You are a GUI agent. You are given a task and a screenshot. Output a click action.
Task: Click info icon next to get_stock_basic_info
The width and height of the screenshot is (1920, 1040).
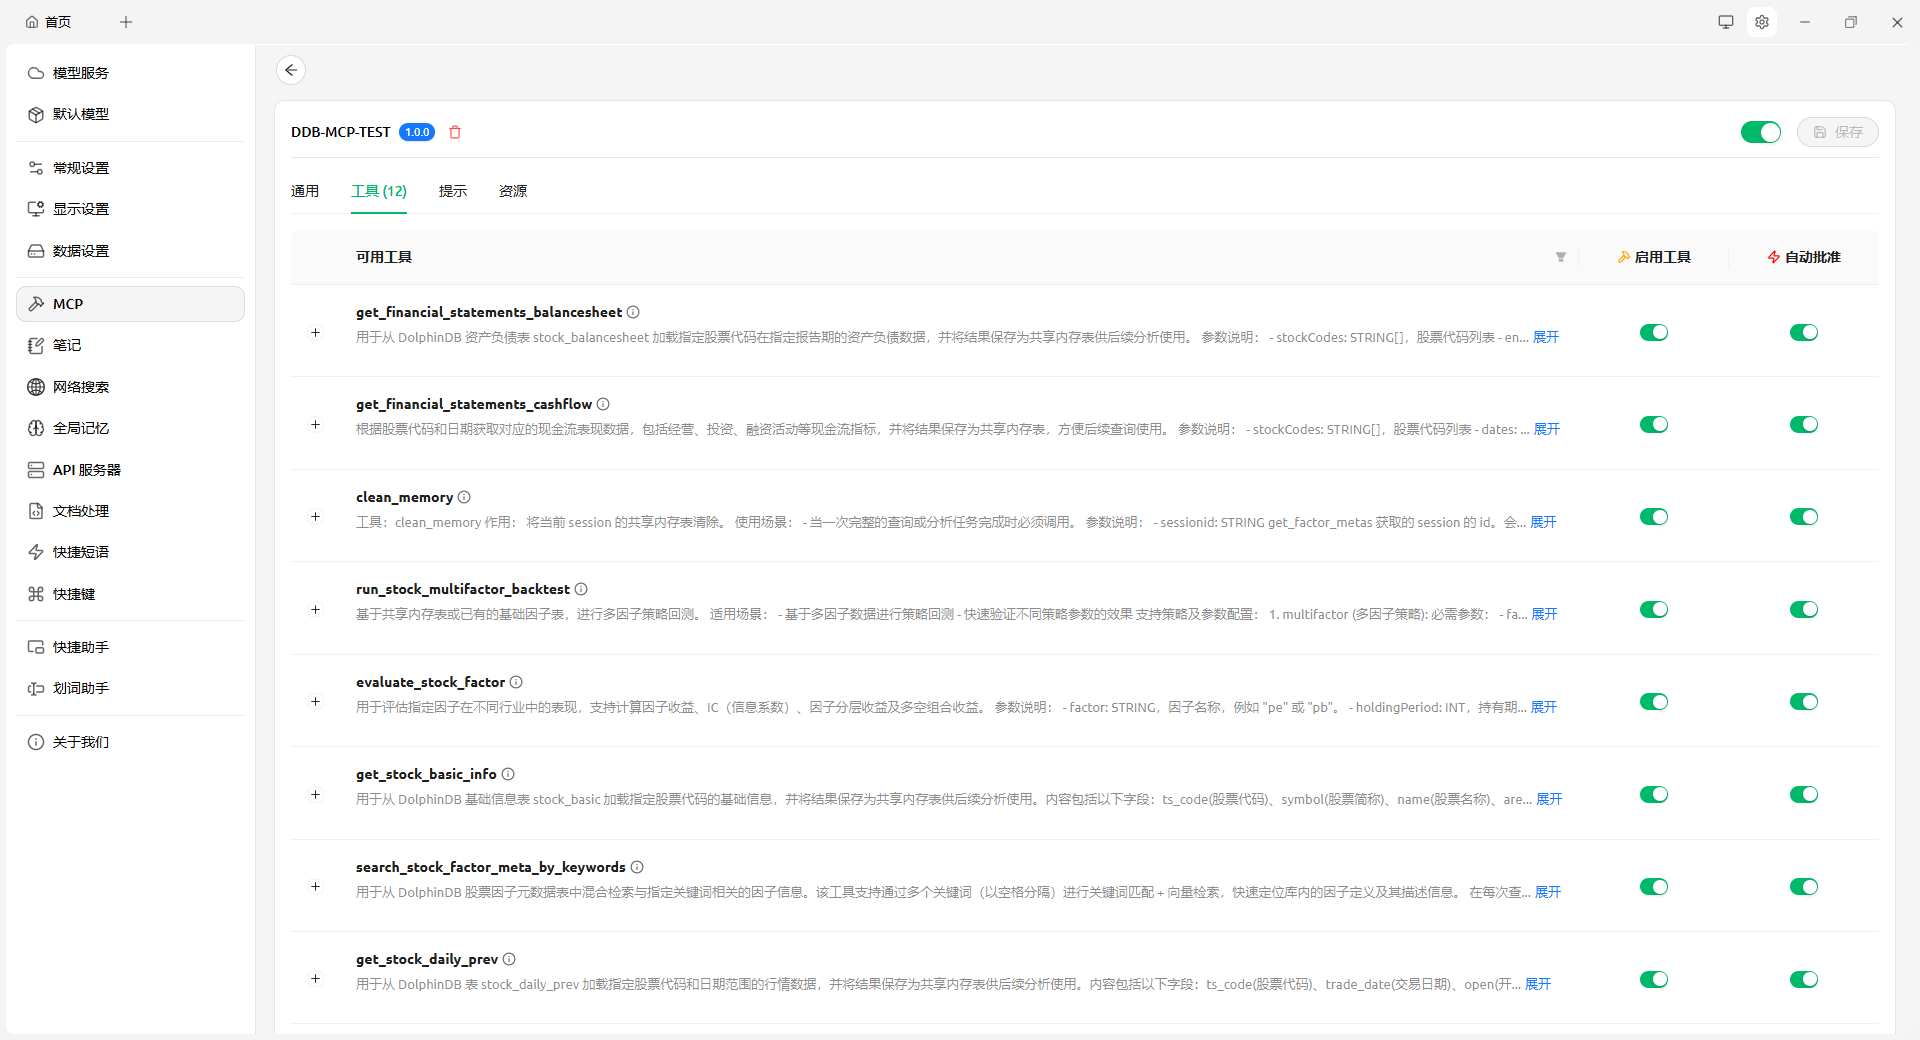coord(508,774)
